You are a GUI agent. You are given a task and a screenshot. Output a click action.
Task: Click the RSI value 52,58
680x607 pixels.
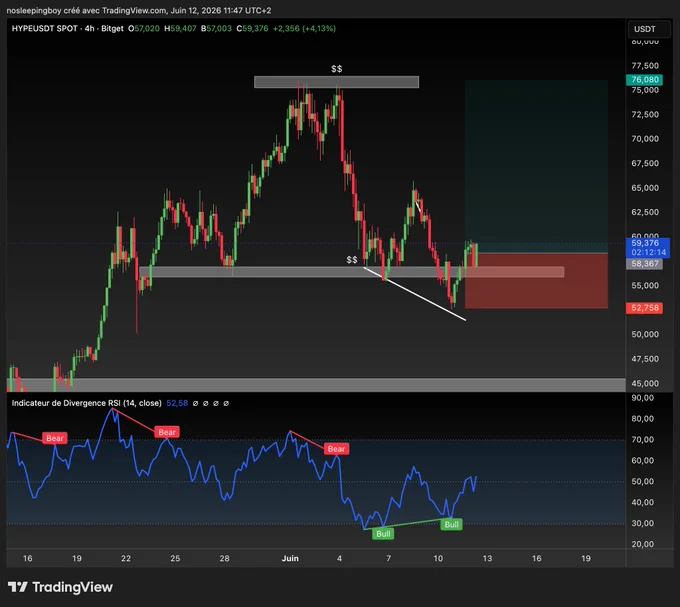pos(177,403)
